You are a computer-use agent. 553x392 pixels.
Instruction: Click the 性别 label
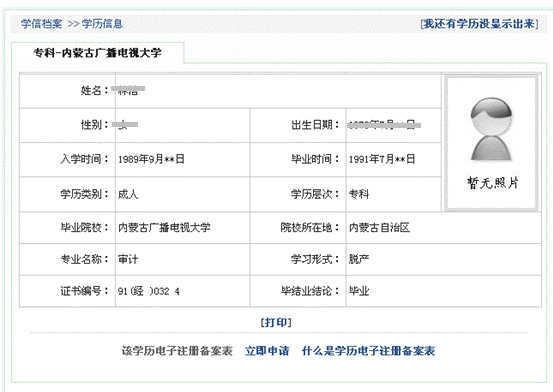(95, 125)
